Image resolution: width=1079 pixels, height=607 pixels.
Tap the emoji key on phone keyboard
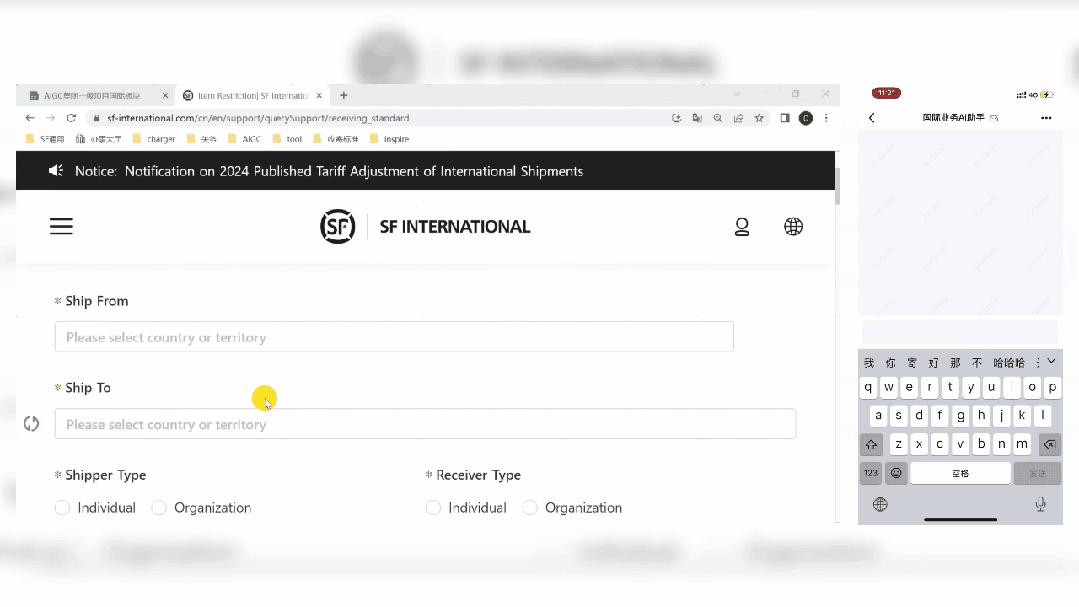(x=896, y=473)
